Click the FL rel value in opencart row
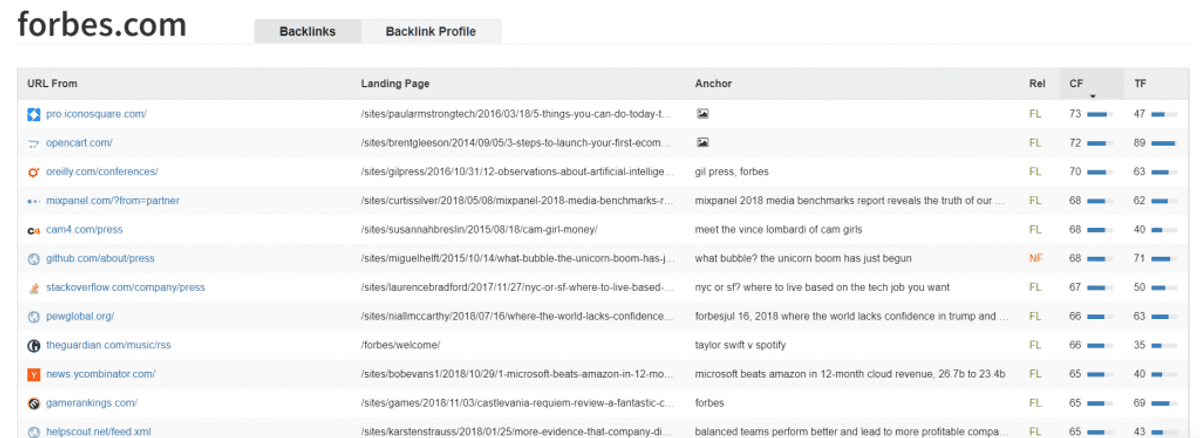Screen dimensions: 1200x438 point(1035,143)
